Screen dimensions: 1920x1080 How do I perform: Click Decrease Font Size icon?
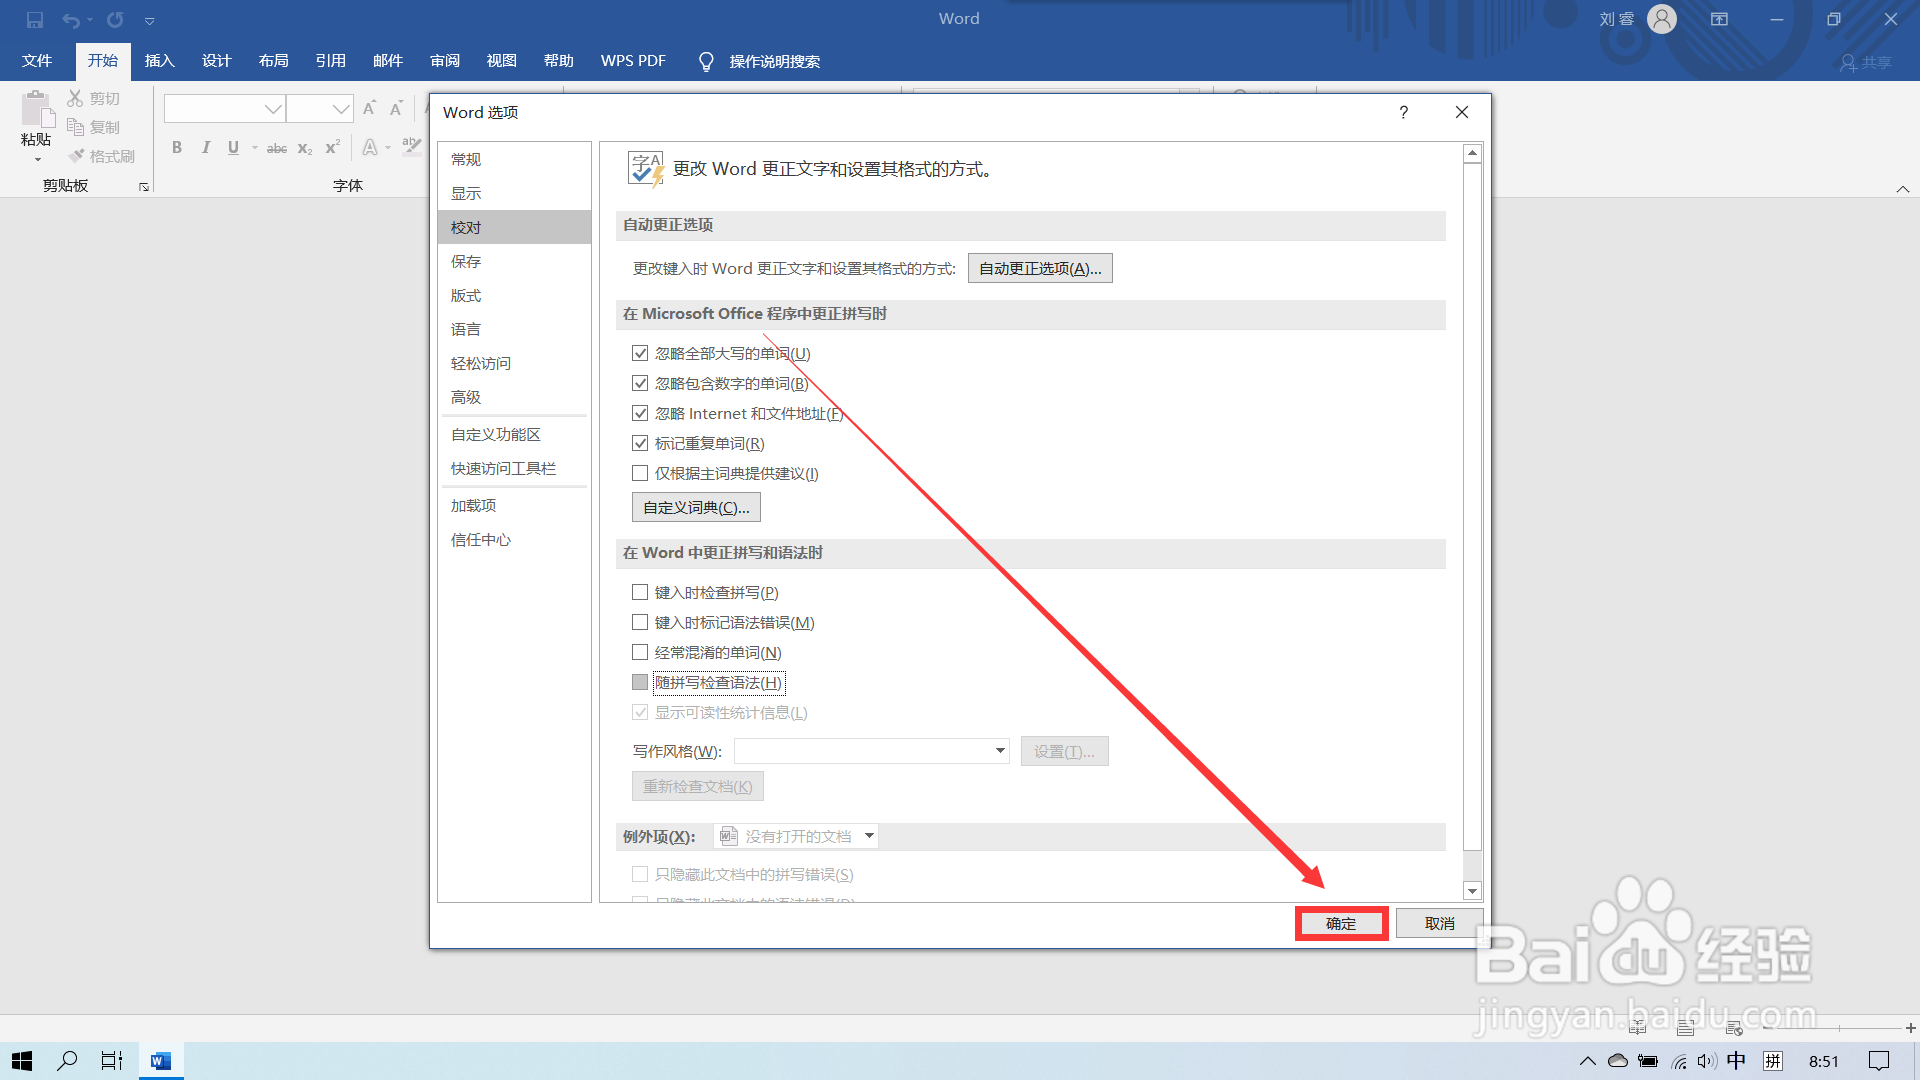396,108
